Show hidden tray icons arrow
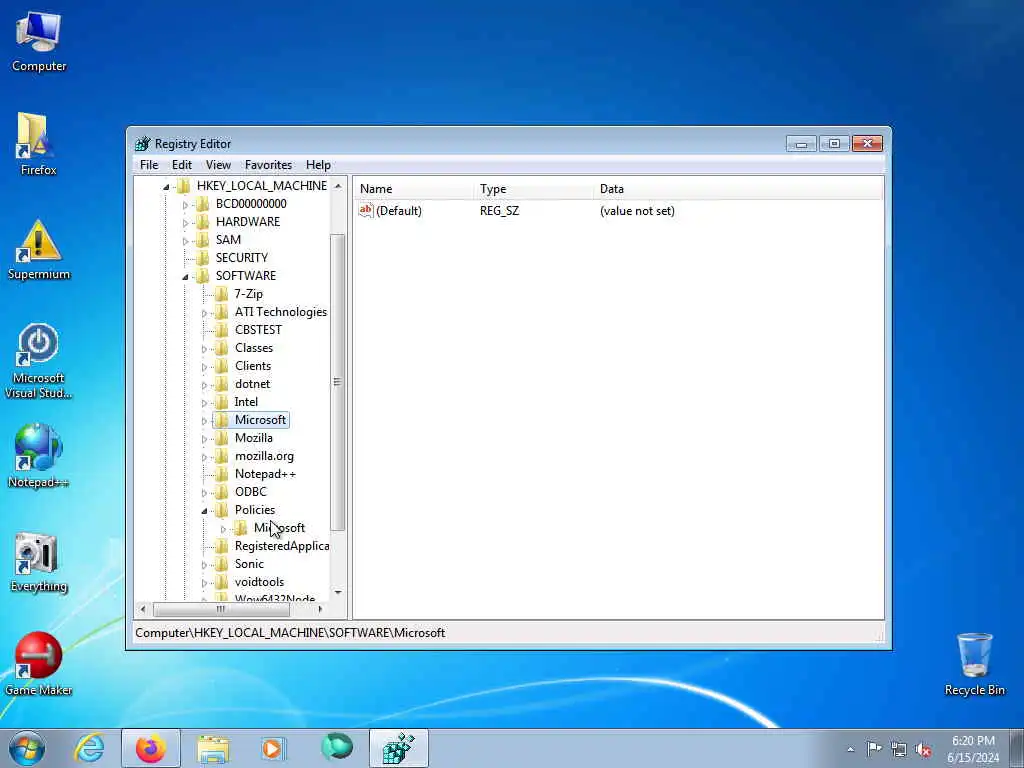Image resolution: width=1024 pixels, height=768 pixels. pos(850,749)
